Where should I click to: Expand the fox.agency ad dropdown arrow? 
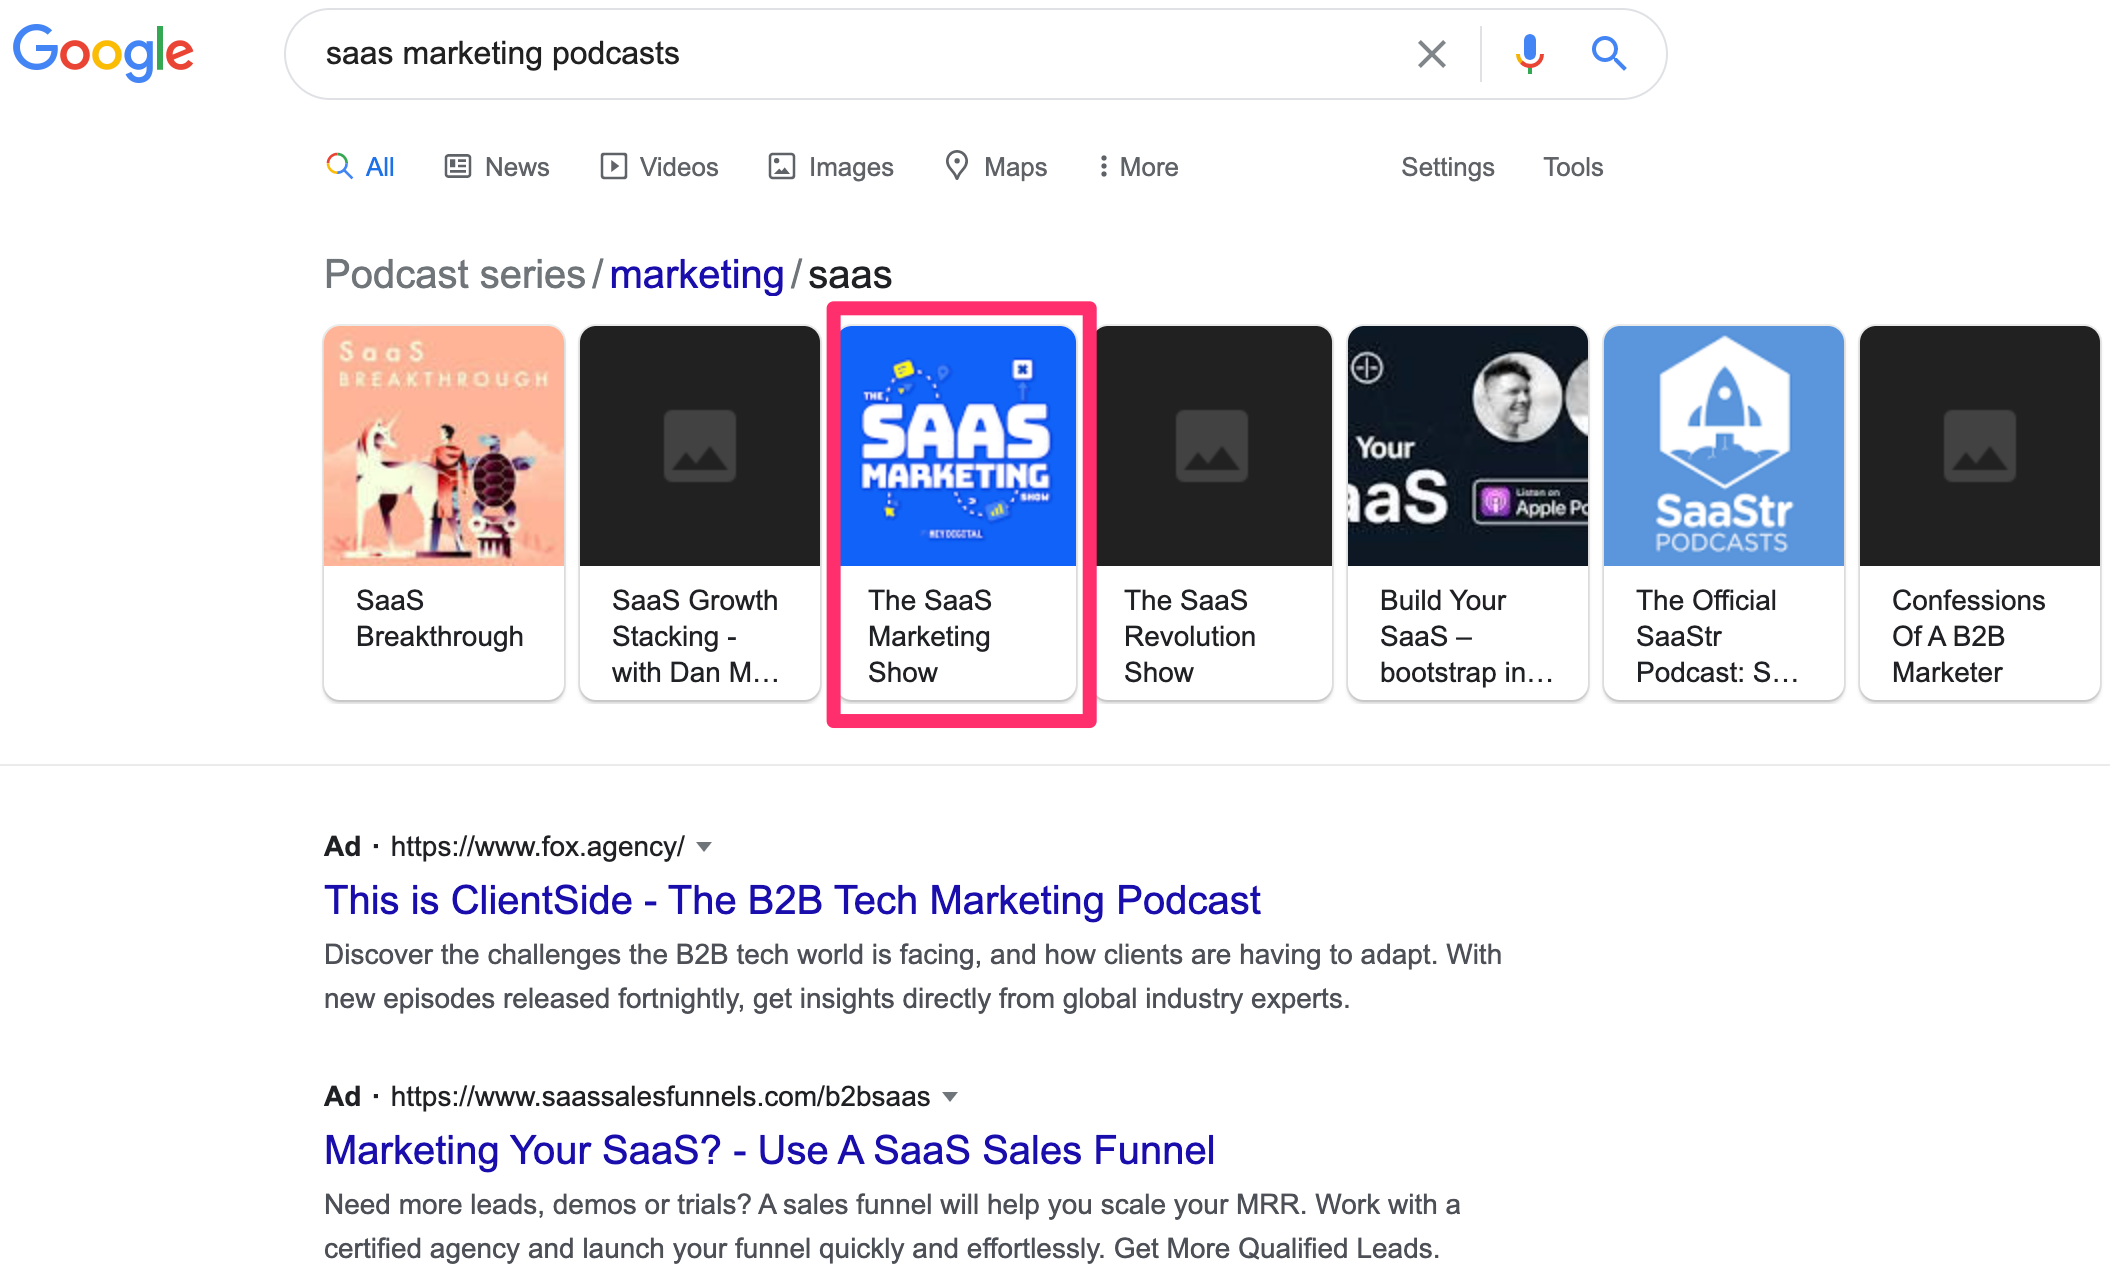tap(704, 847)
